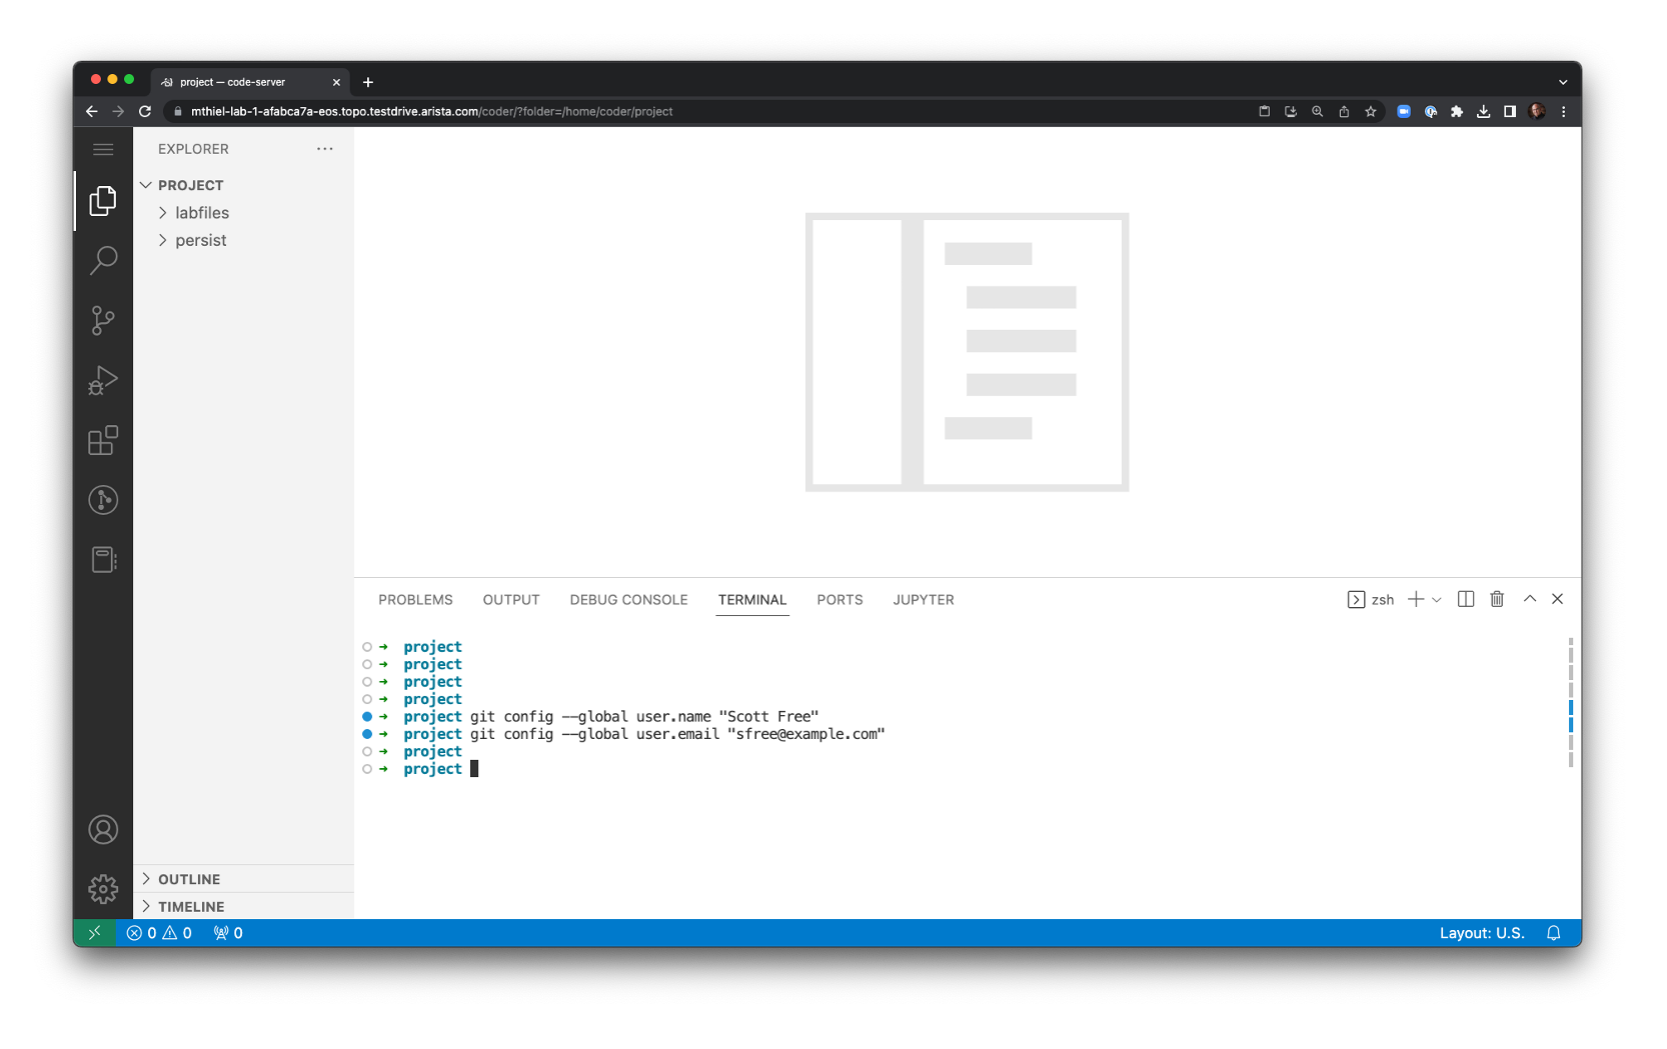Maximize the panel size with up chevron
Viewport: 1667px width, 1049px height.
1529,599
